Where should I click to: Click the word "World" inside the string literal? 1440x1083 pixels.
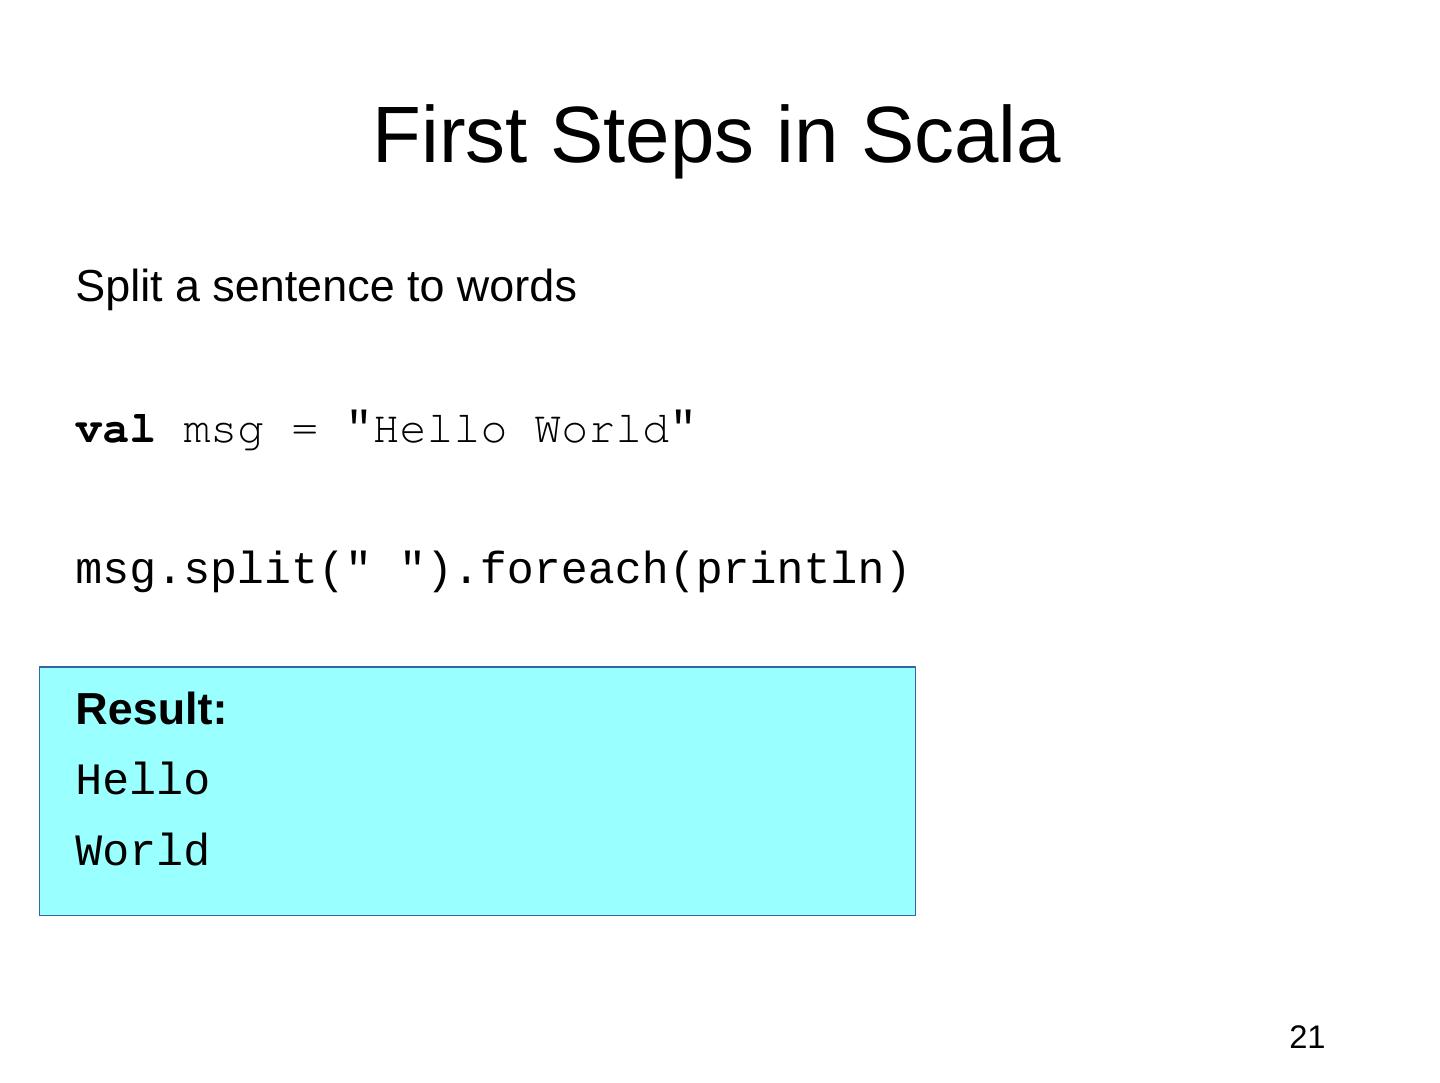coord(602,431)
